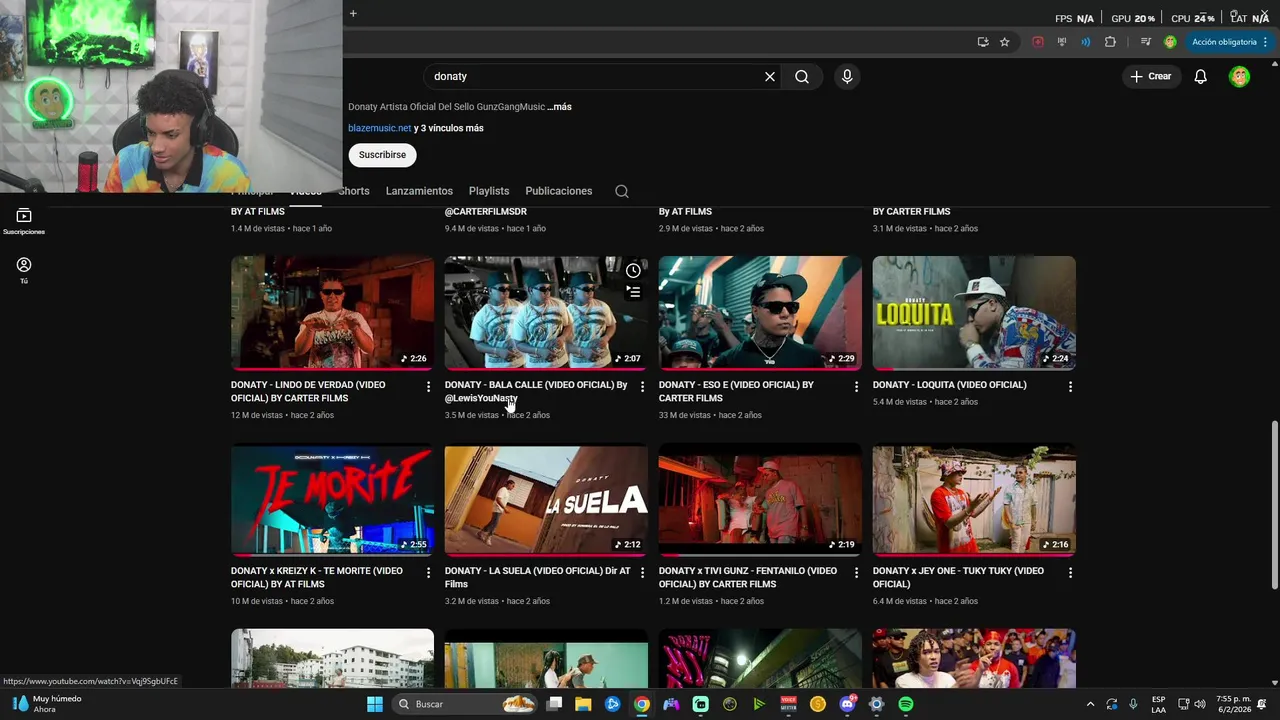Open DONATY x JEY ONE - TUKY TUKY title
1280x720 pixels.
(958, 577)
